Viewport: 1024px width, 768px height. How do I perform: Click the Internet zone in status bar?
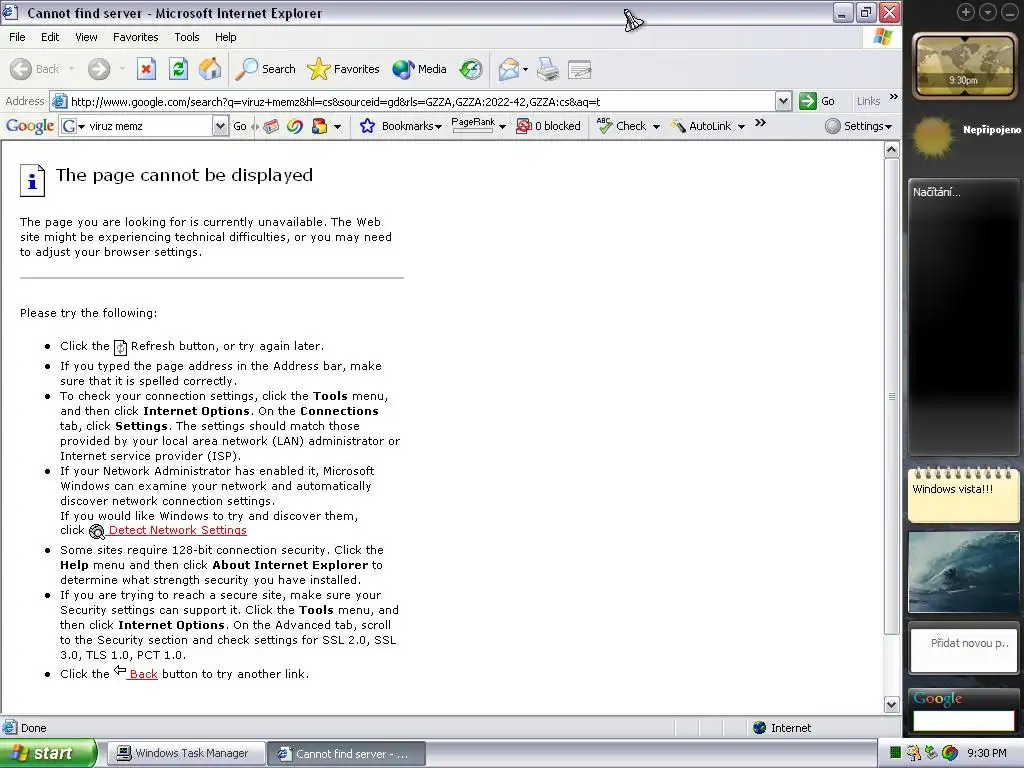pyautogui.click(x=782, y=728)
